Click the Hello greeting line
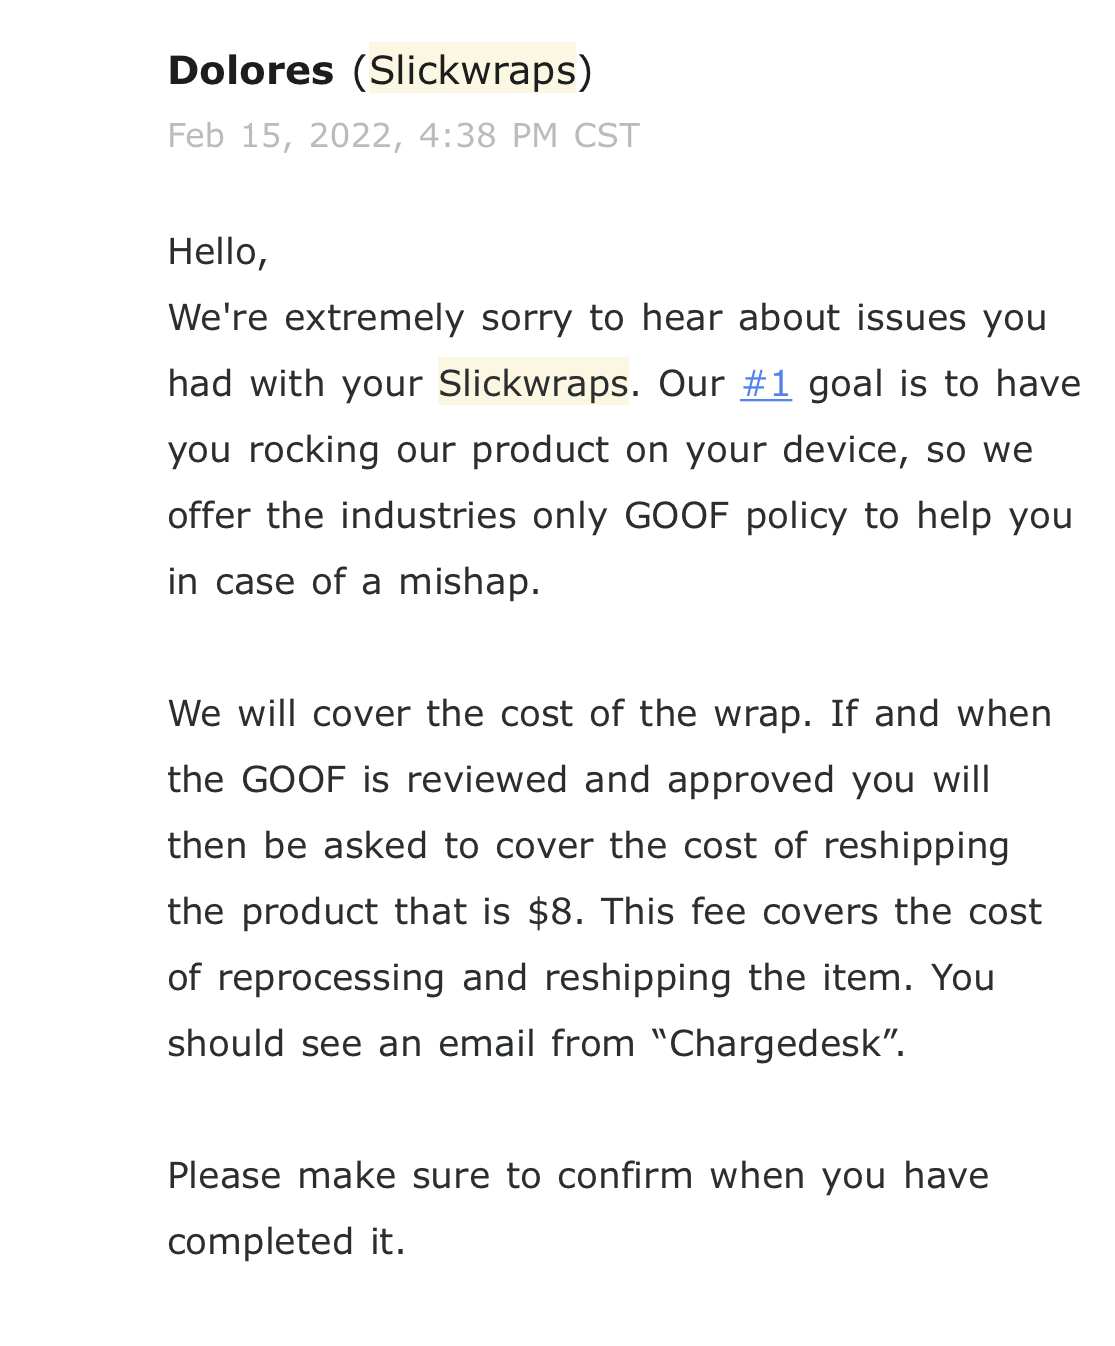Viewport: 1115px width, 1346px height. click(218, 252)
